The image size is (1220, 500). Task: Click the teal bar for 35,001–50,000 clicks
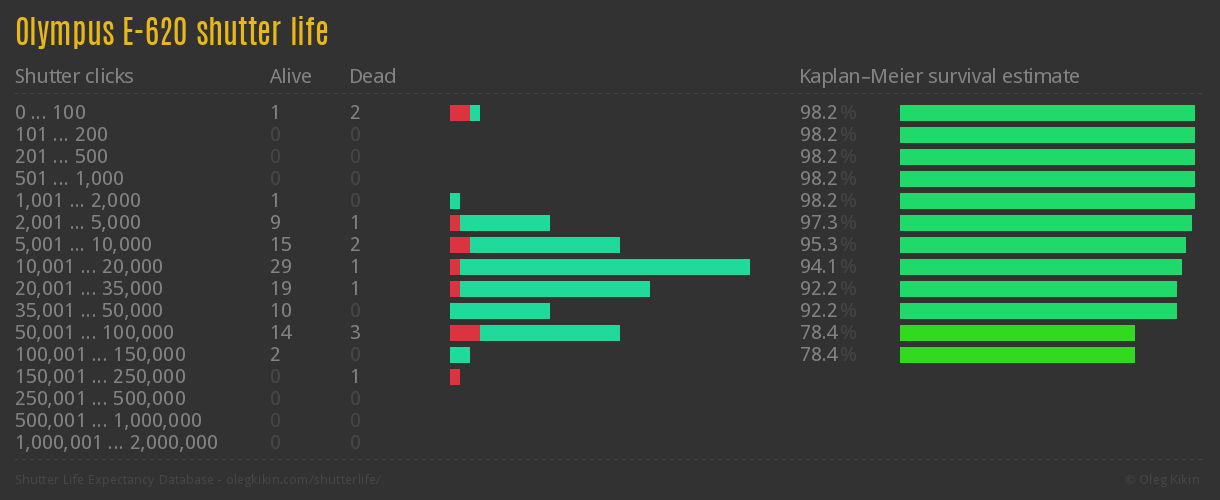500,311
